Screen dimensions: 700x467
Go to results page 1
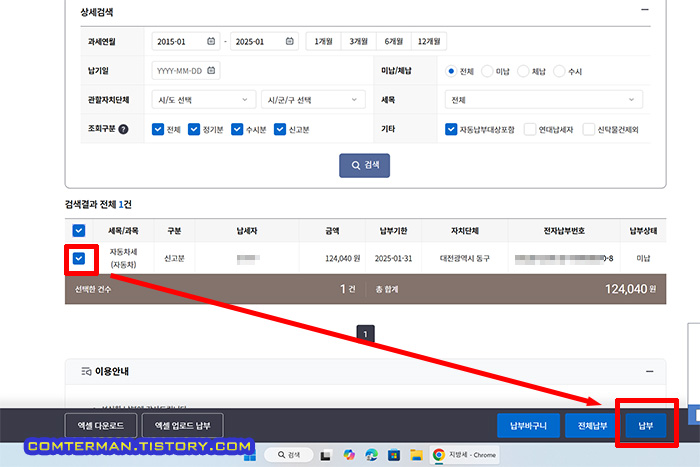coord(365,334)
